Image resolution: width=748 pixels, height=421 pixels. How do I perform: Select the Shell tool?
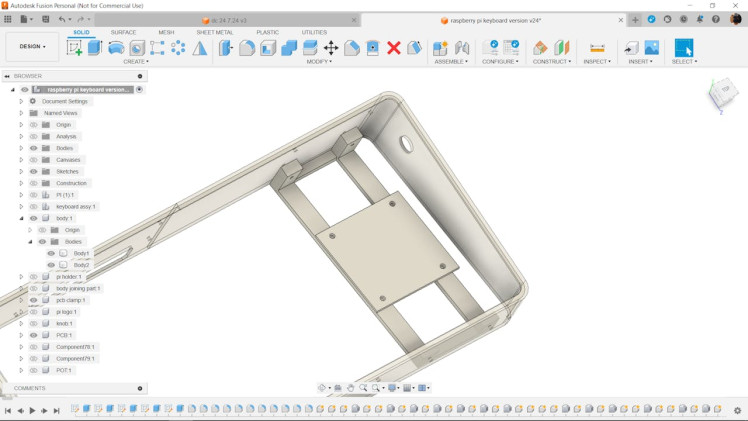pos(268,48)
